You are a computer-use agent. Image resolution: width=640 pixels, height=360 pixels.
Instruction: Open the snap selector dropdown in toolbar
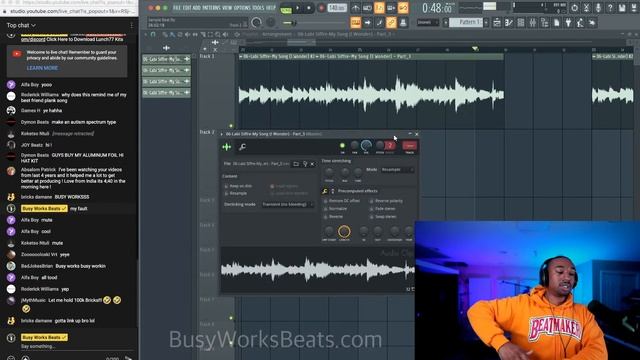pos(427,22)
